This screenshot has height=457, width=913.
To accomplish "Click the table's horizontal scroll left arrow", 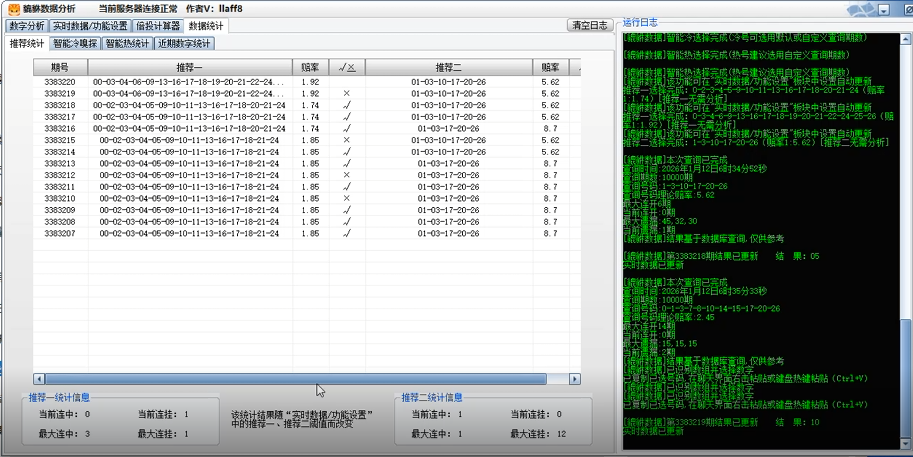I will [39, 379].
